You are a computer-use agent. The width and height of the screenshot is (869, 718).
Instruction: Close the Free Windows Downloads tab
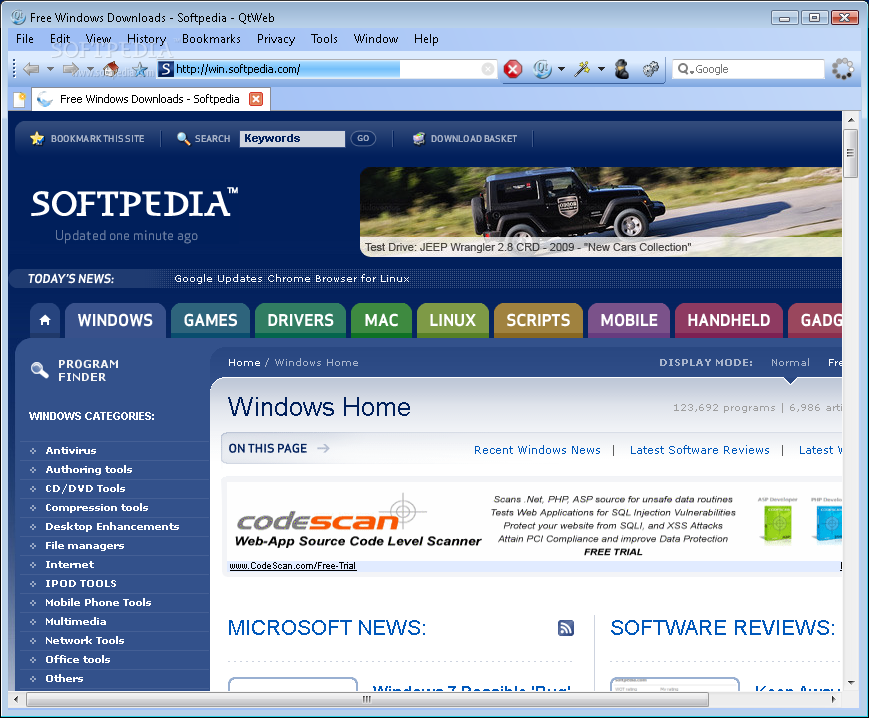click(x=255, y=99)
